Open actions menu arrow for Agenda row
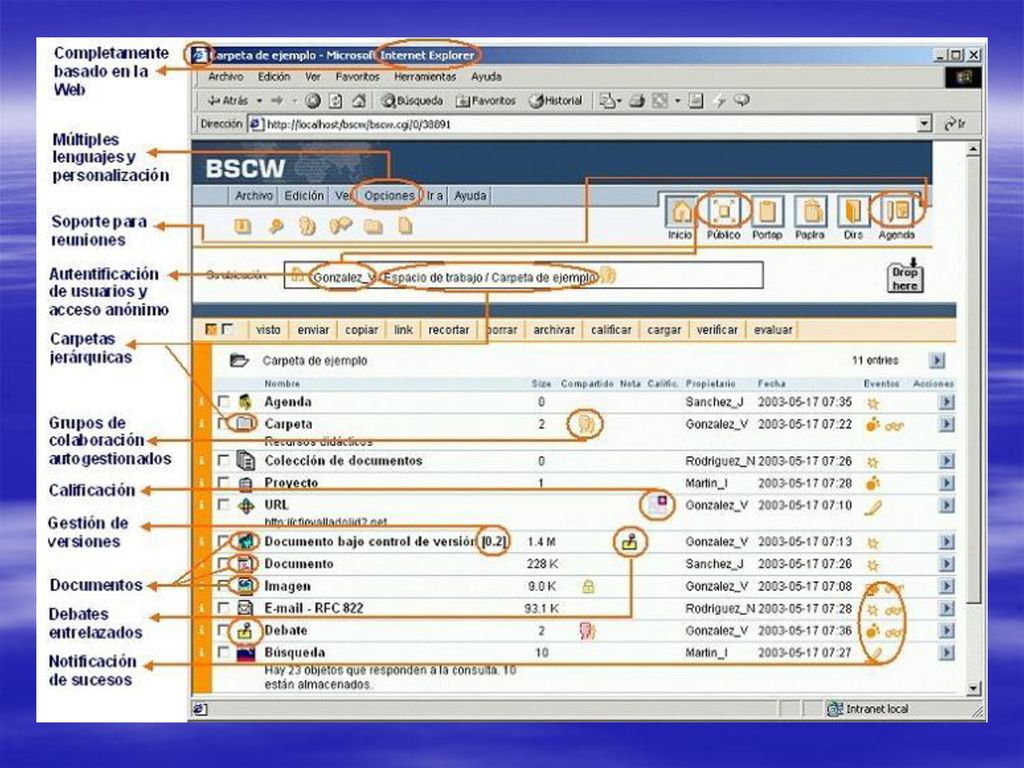 tap(946, 402)
